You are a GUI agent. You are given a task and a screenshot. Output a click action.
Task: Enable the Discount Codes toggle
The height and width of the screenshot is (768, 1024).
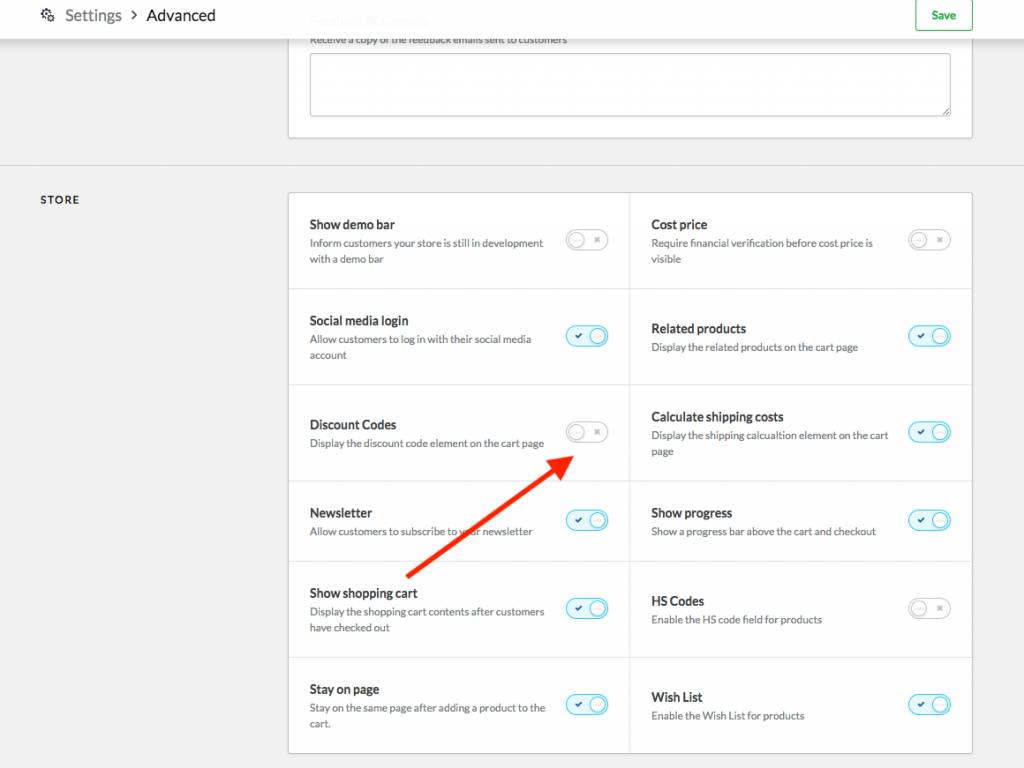pos(587,432)
